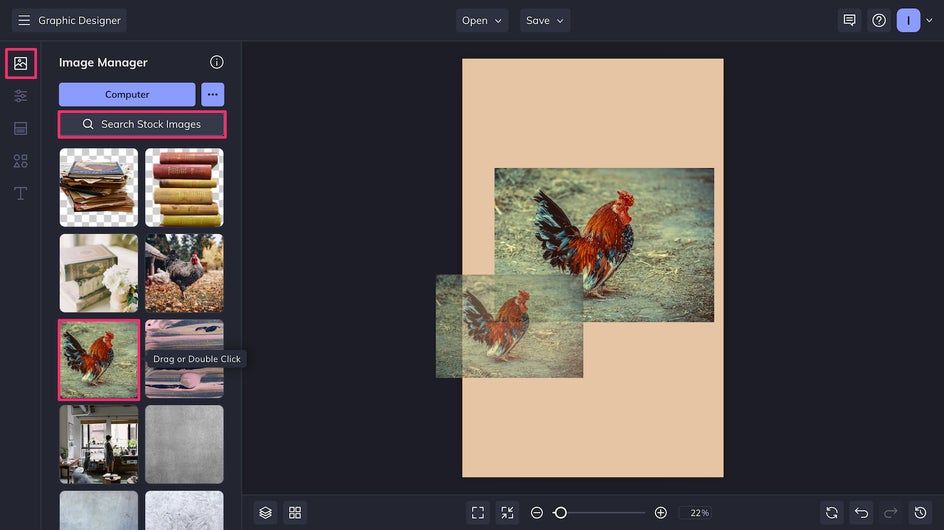Select the books with white flowers thumbnail
This screenshot has width=944, height=530.
pos(99,273)
